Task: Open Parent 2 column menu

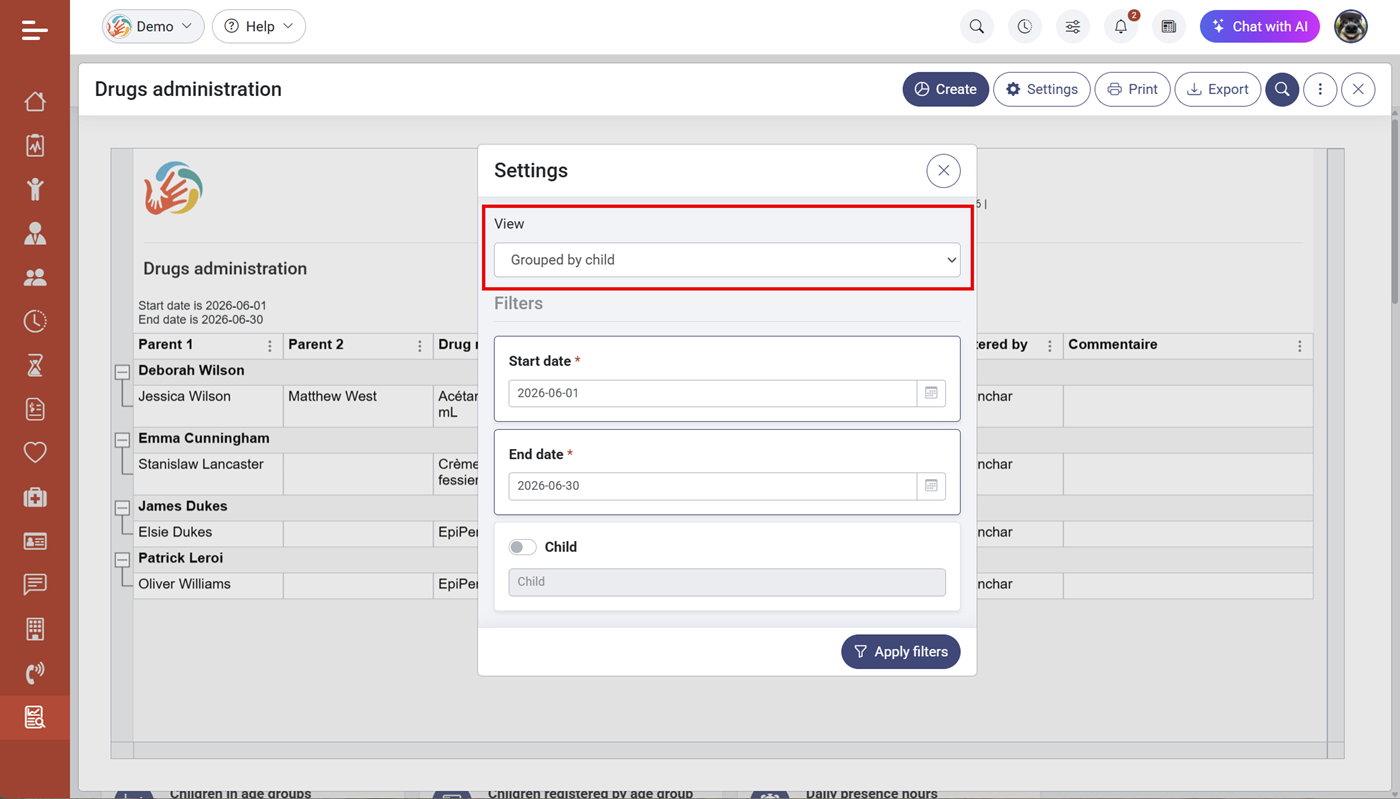Action: point(420,346)
